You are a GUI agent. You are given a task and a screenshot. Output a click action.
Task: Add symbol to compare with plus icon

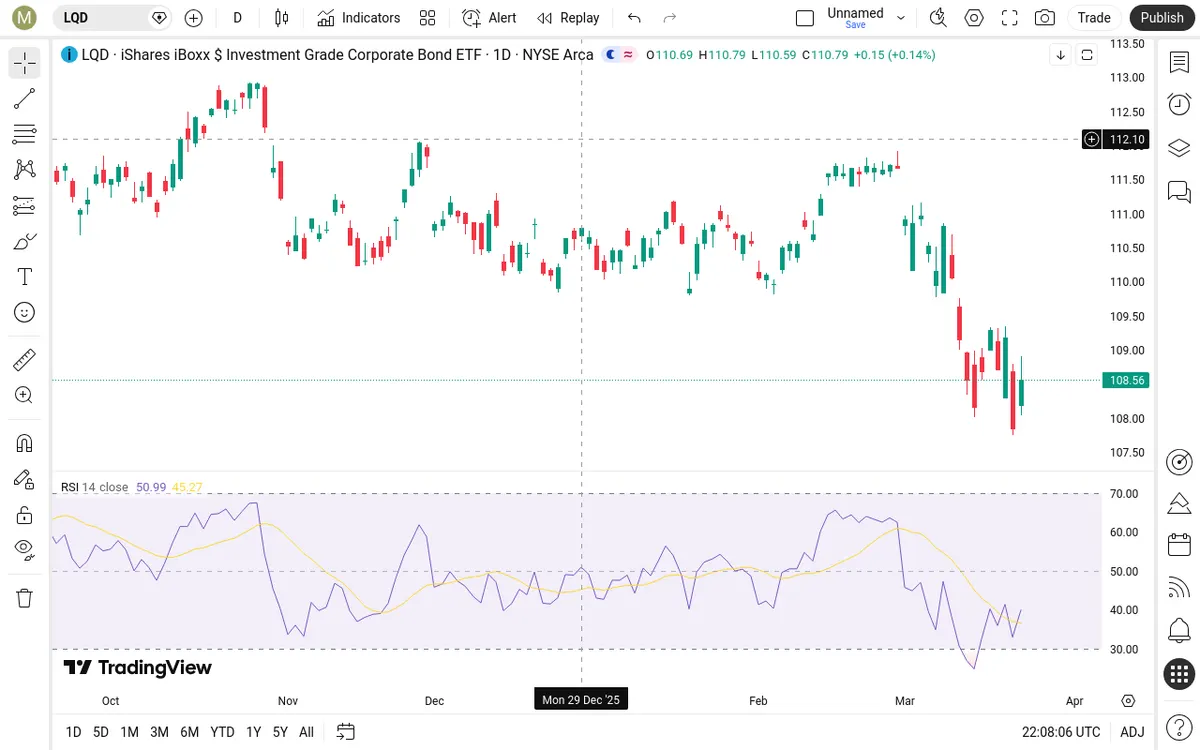coord(194,18)
